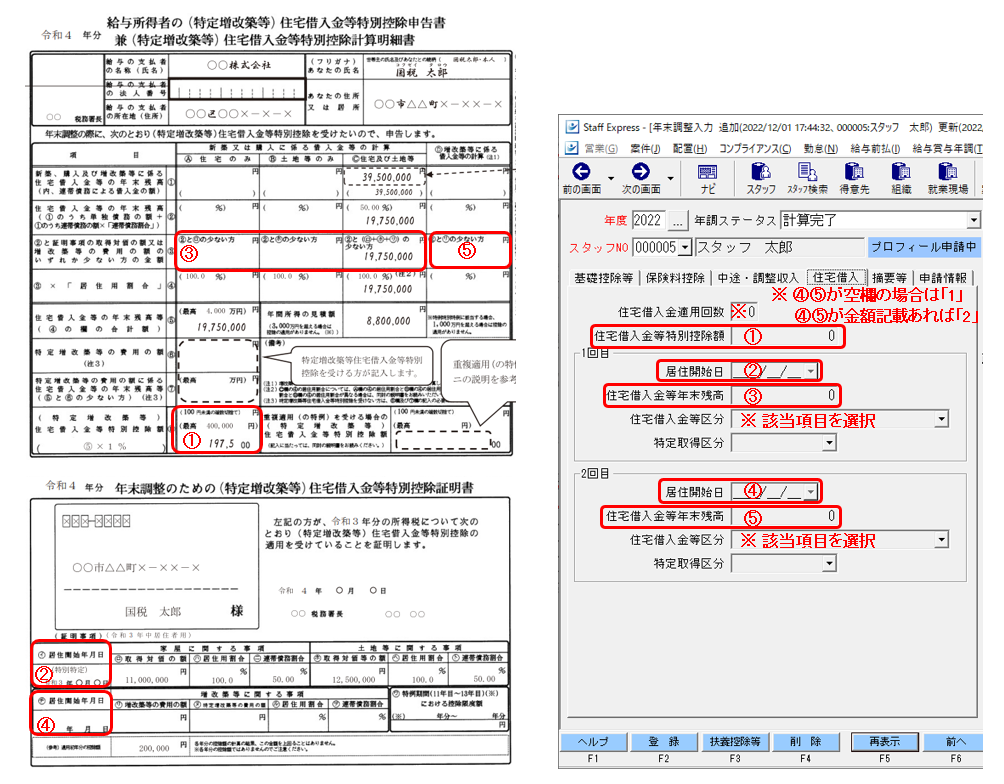The image size is (1004, 784).
Task: Go forward with 次の画面 arrow icon
Action: pyautogui.click(x=640, y=172)
